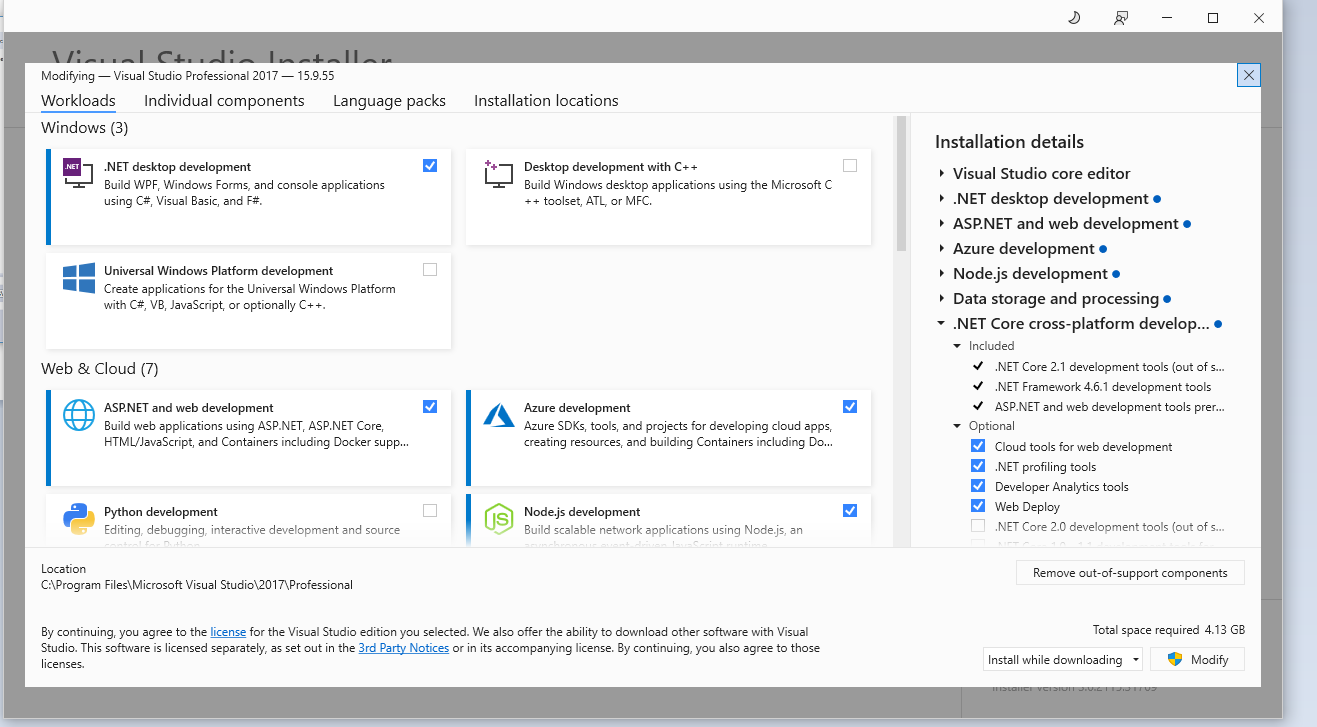This screenshot has width=1317, height=727.
Task: Open the Install while downloading dropdown
Action: [1063, 659]
